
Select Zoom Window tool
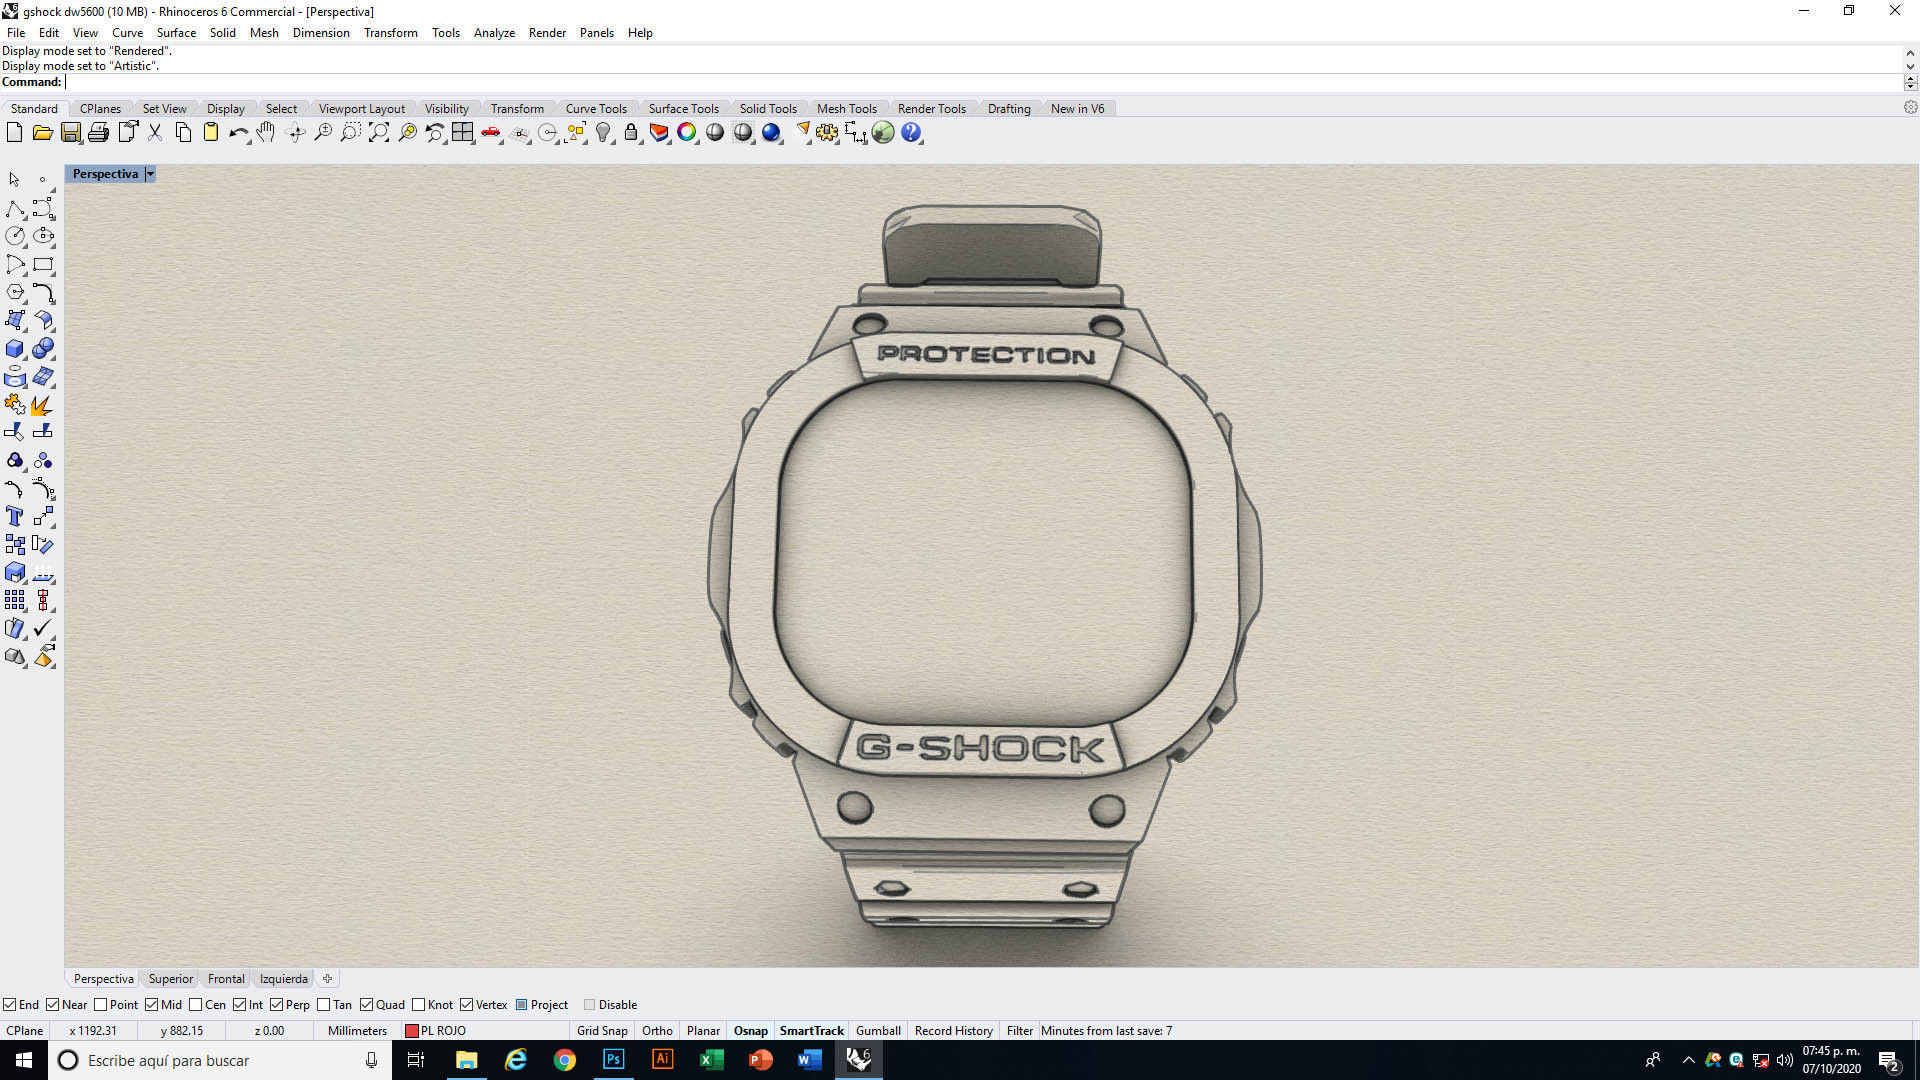click(350, 132)
